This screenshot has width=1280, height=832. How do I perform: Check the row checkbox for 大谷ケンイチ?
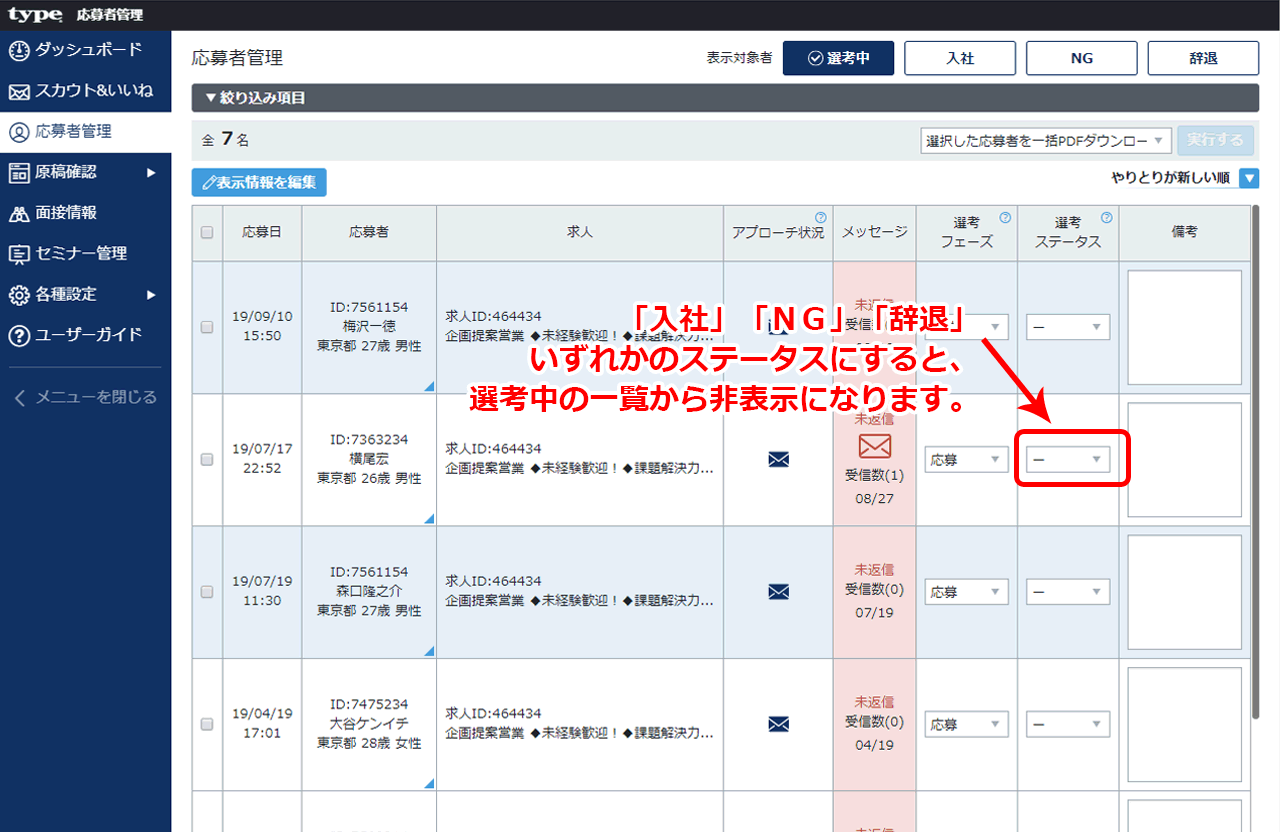tap(207, 723)
